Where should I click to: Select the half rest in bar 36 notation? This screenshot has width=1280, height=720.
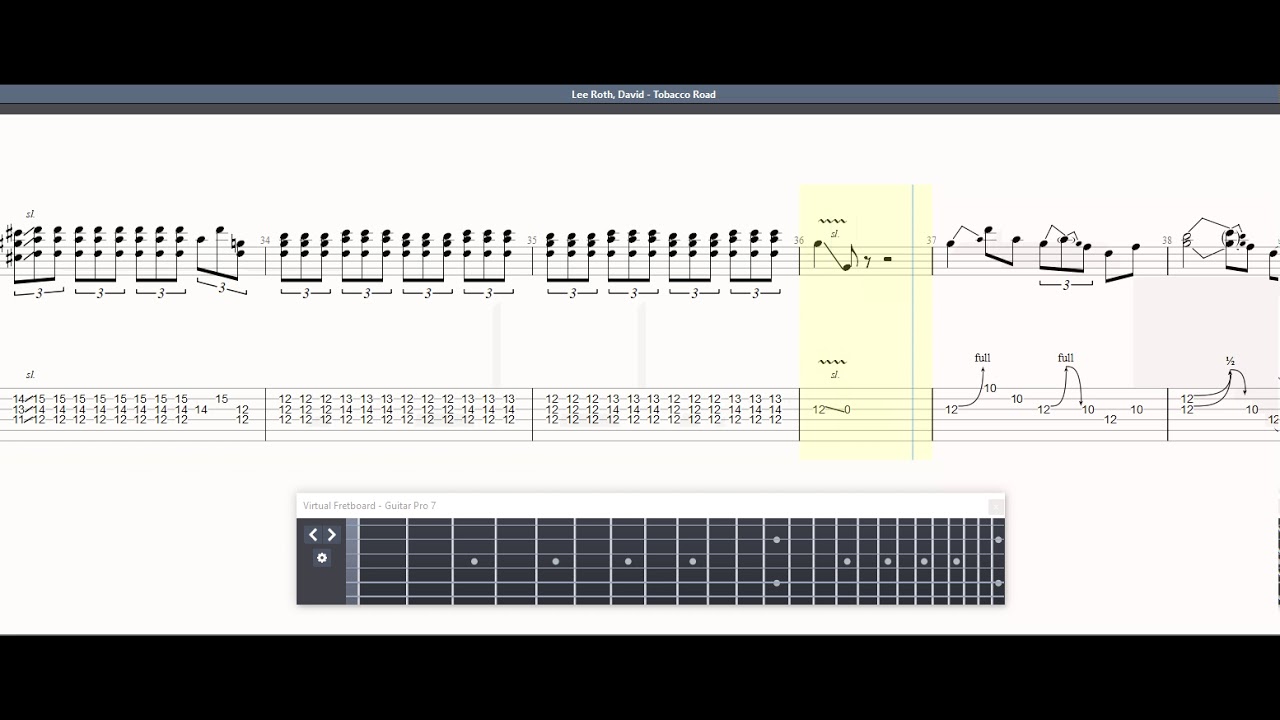click(888, 259)
